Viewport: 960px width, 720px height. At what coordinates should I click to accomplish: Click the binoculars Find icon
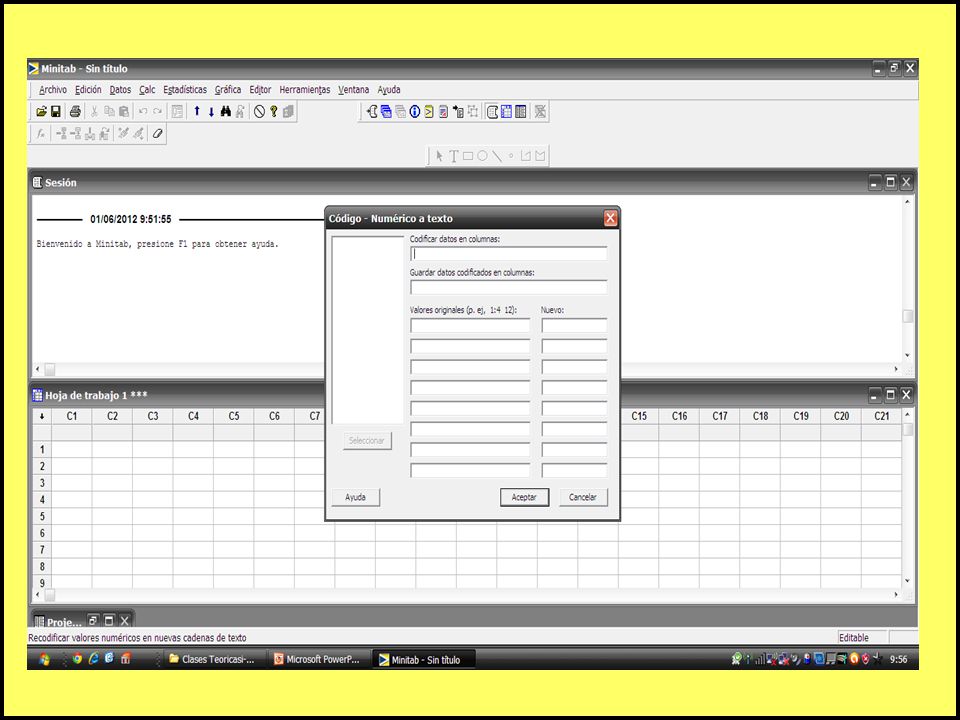[226, 111]
